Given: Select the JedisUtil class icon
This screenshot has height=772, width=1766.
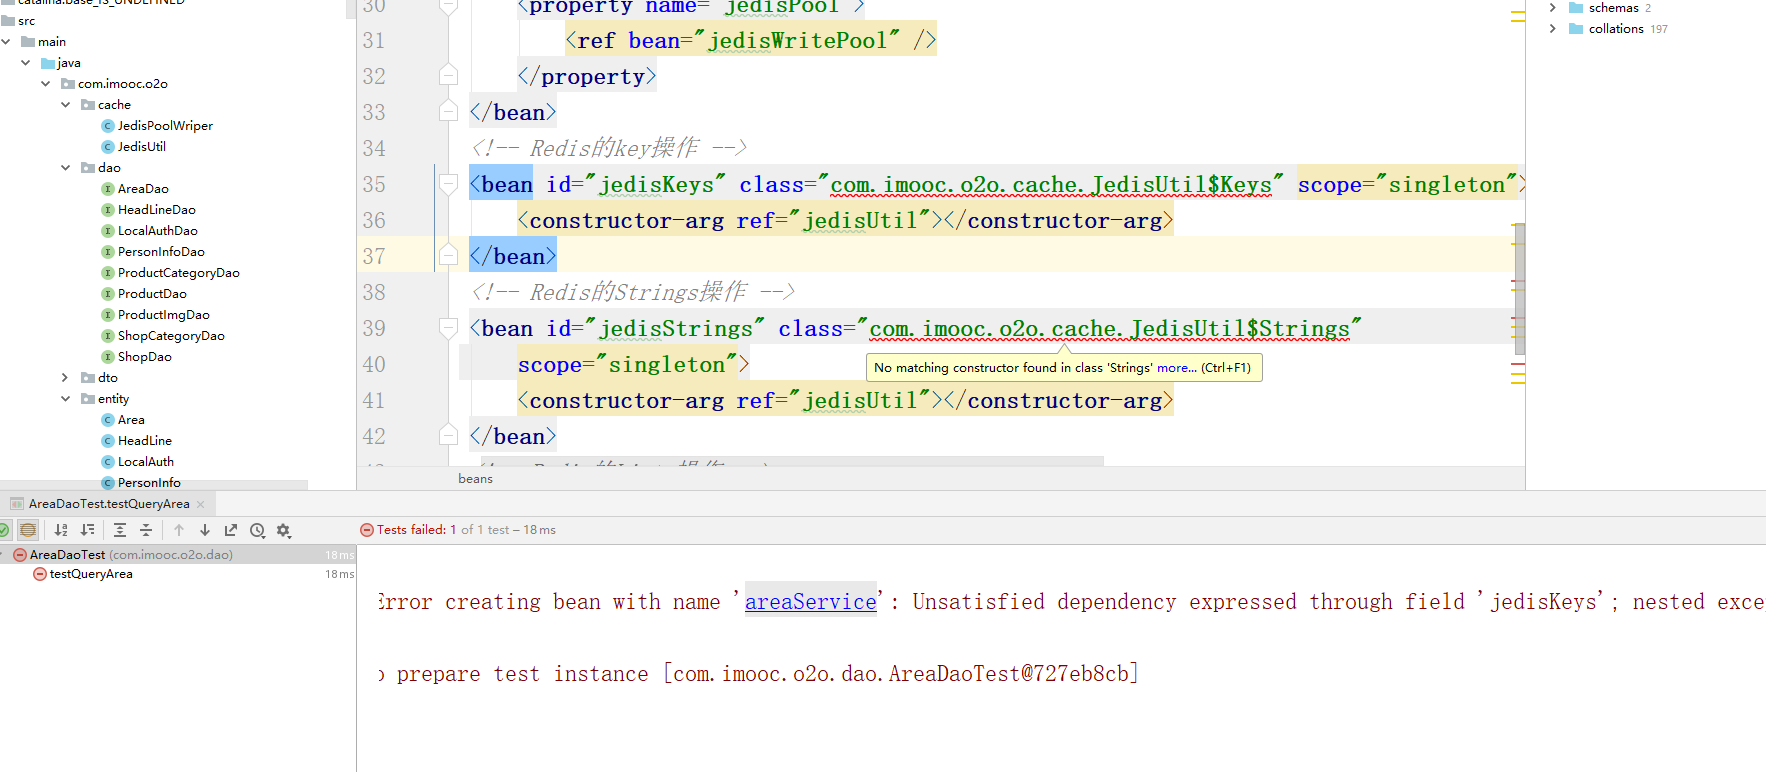Looking at the screenshot, I should (x=108, y=147).
